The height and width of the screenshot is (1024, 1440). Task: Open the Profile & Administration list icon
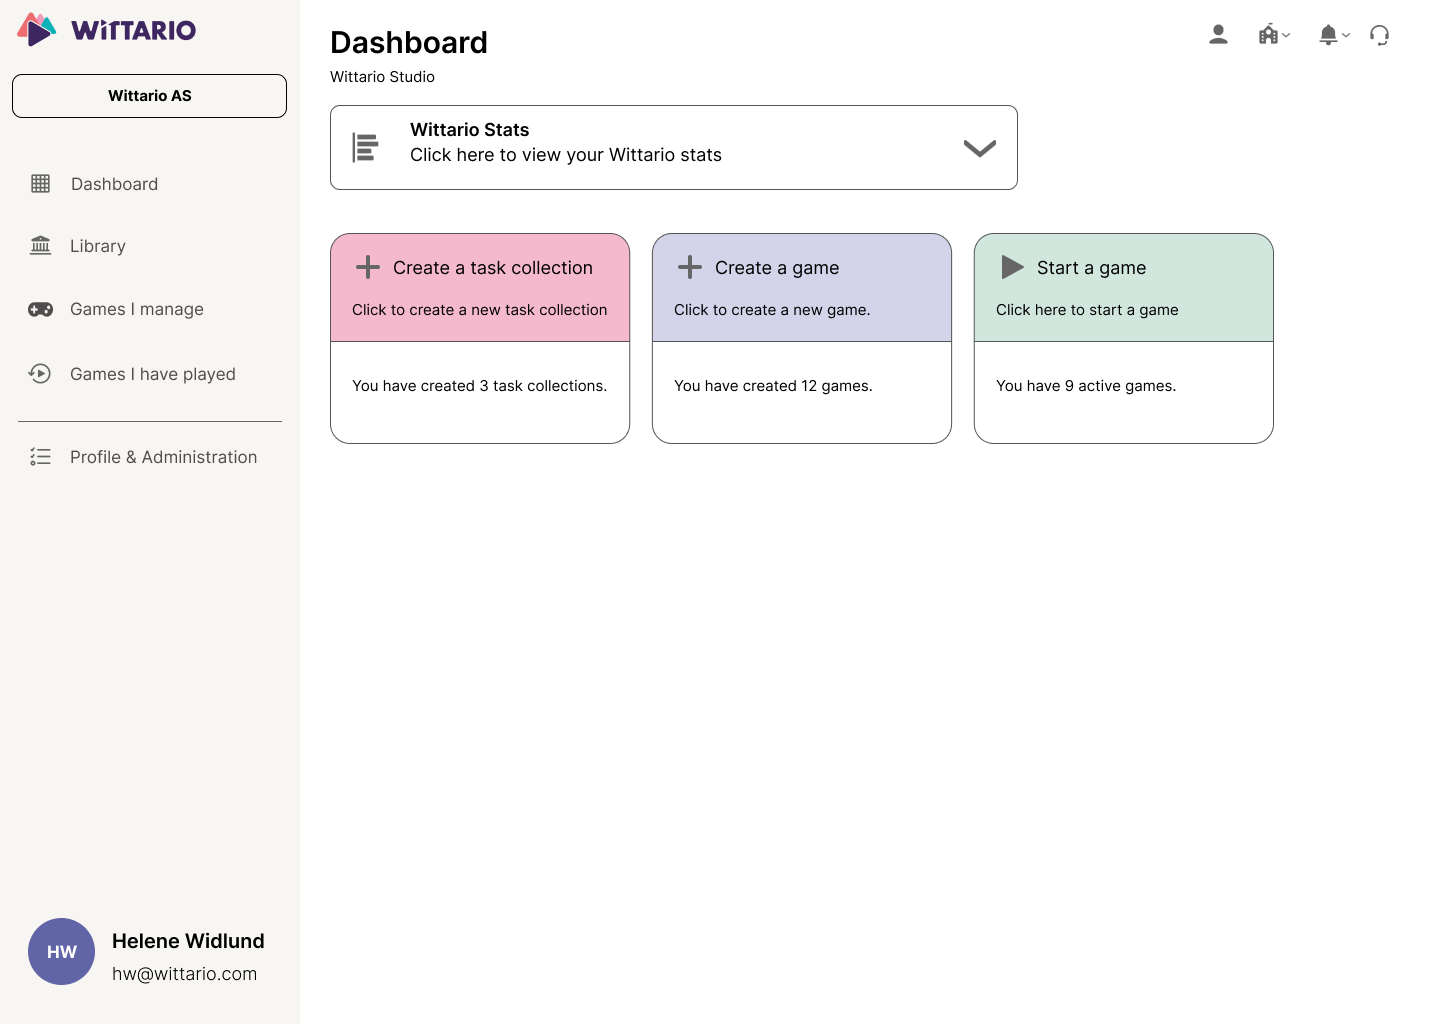coord(40,457)
